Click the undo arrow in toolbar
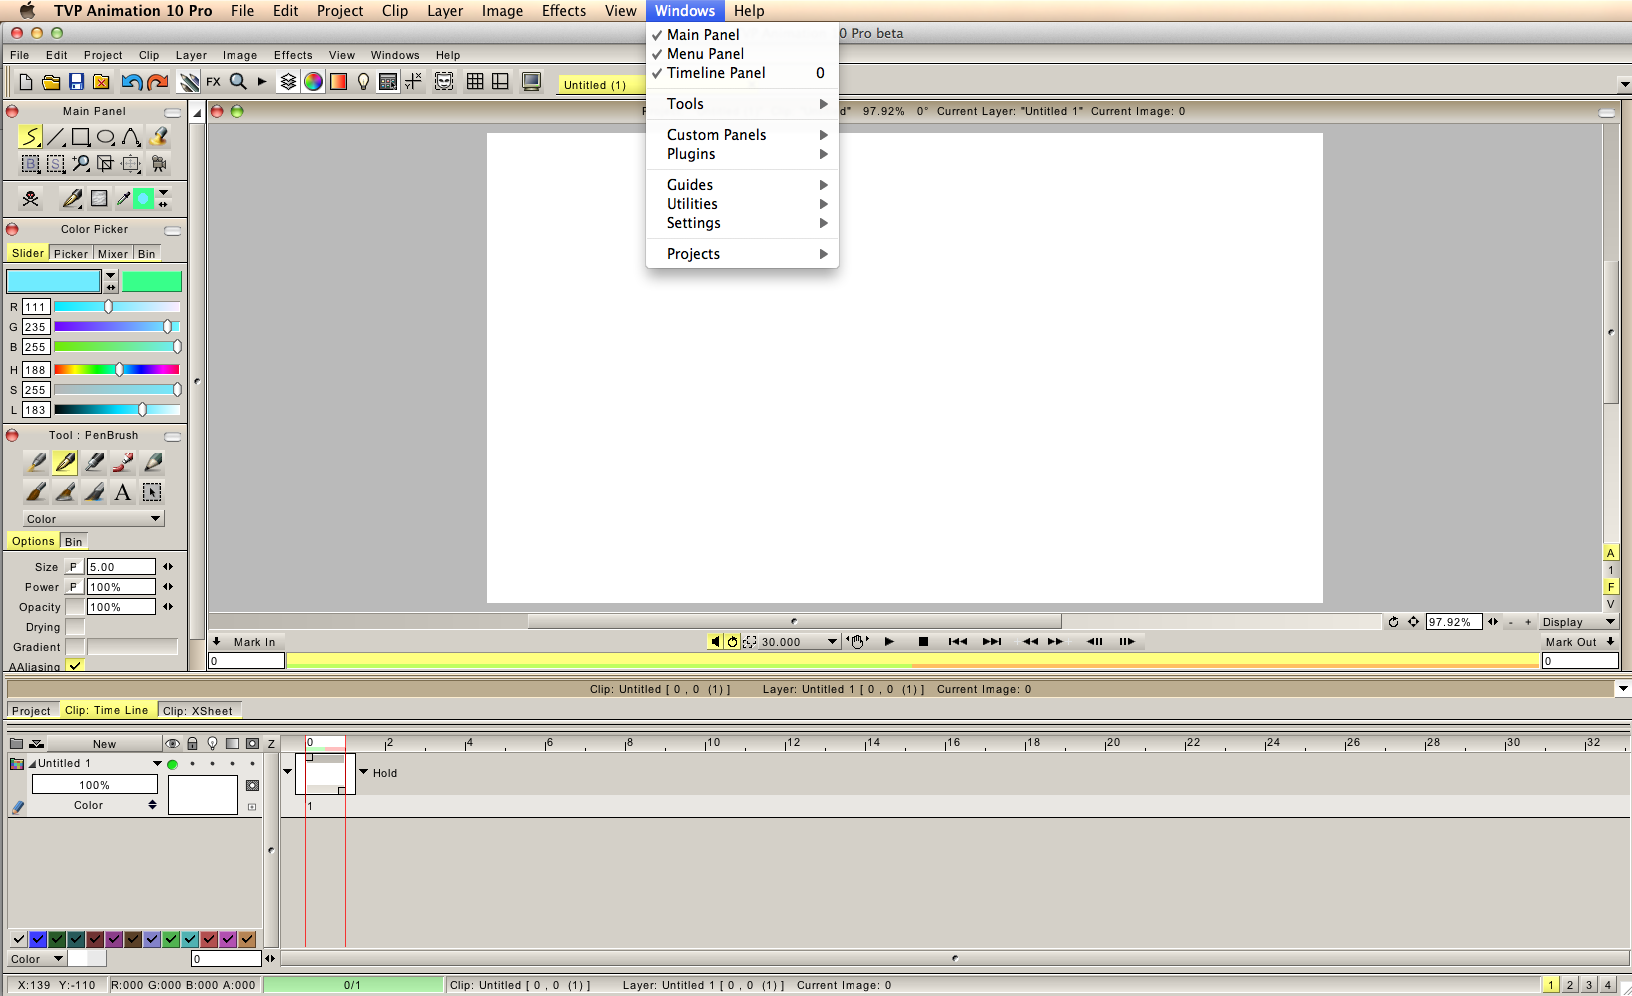This screenshot has width=1632, height=996. click(132, 82)
